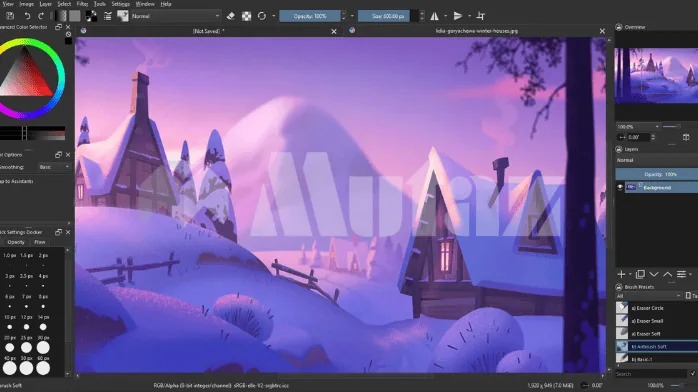Viewport: 698px width, 392px height.
Task: Open the gradient fill picker
Action: (x=61, y=16)
